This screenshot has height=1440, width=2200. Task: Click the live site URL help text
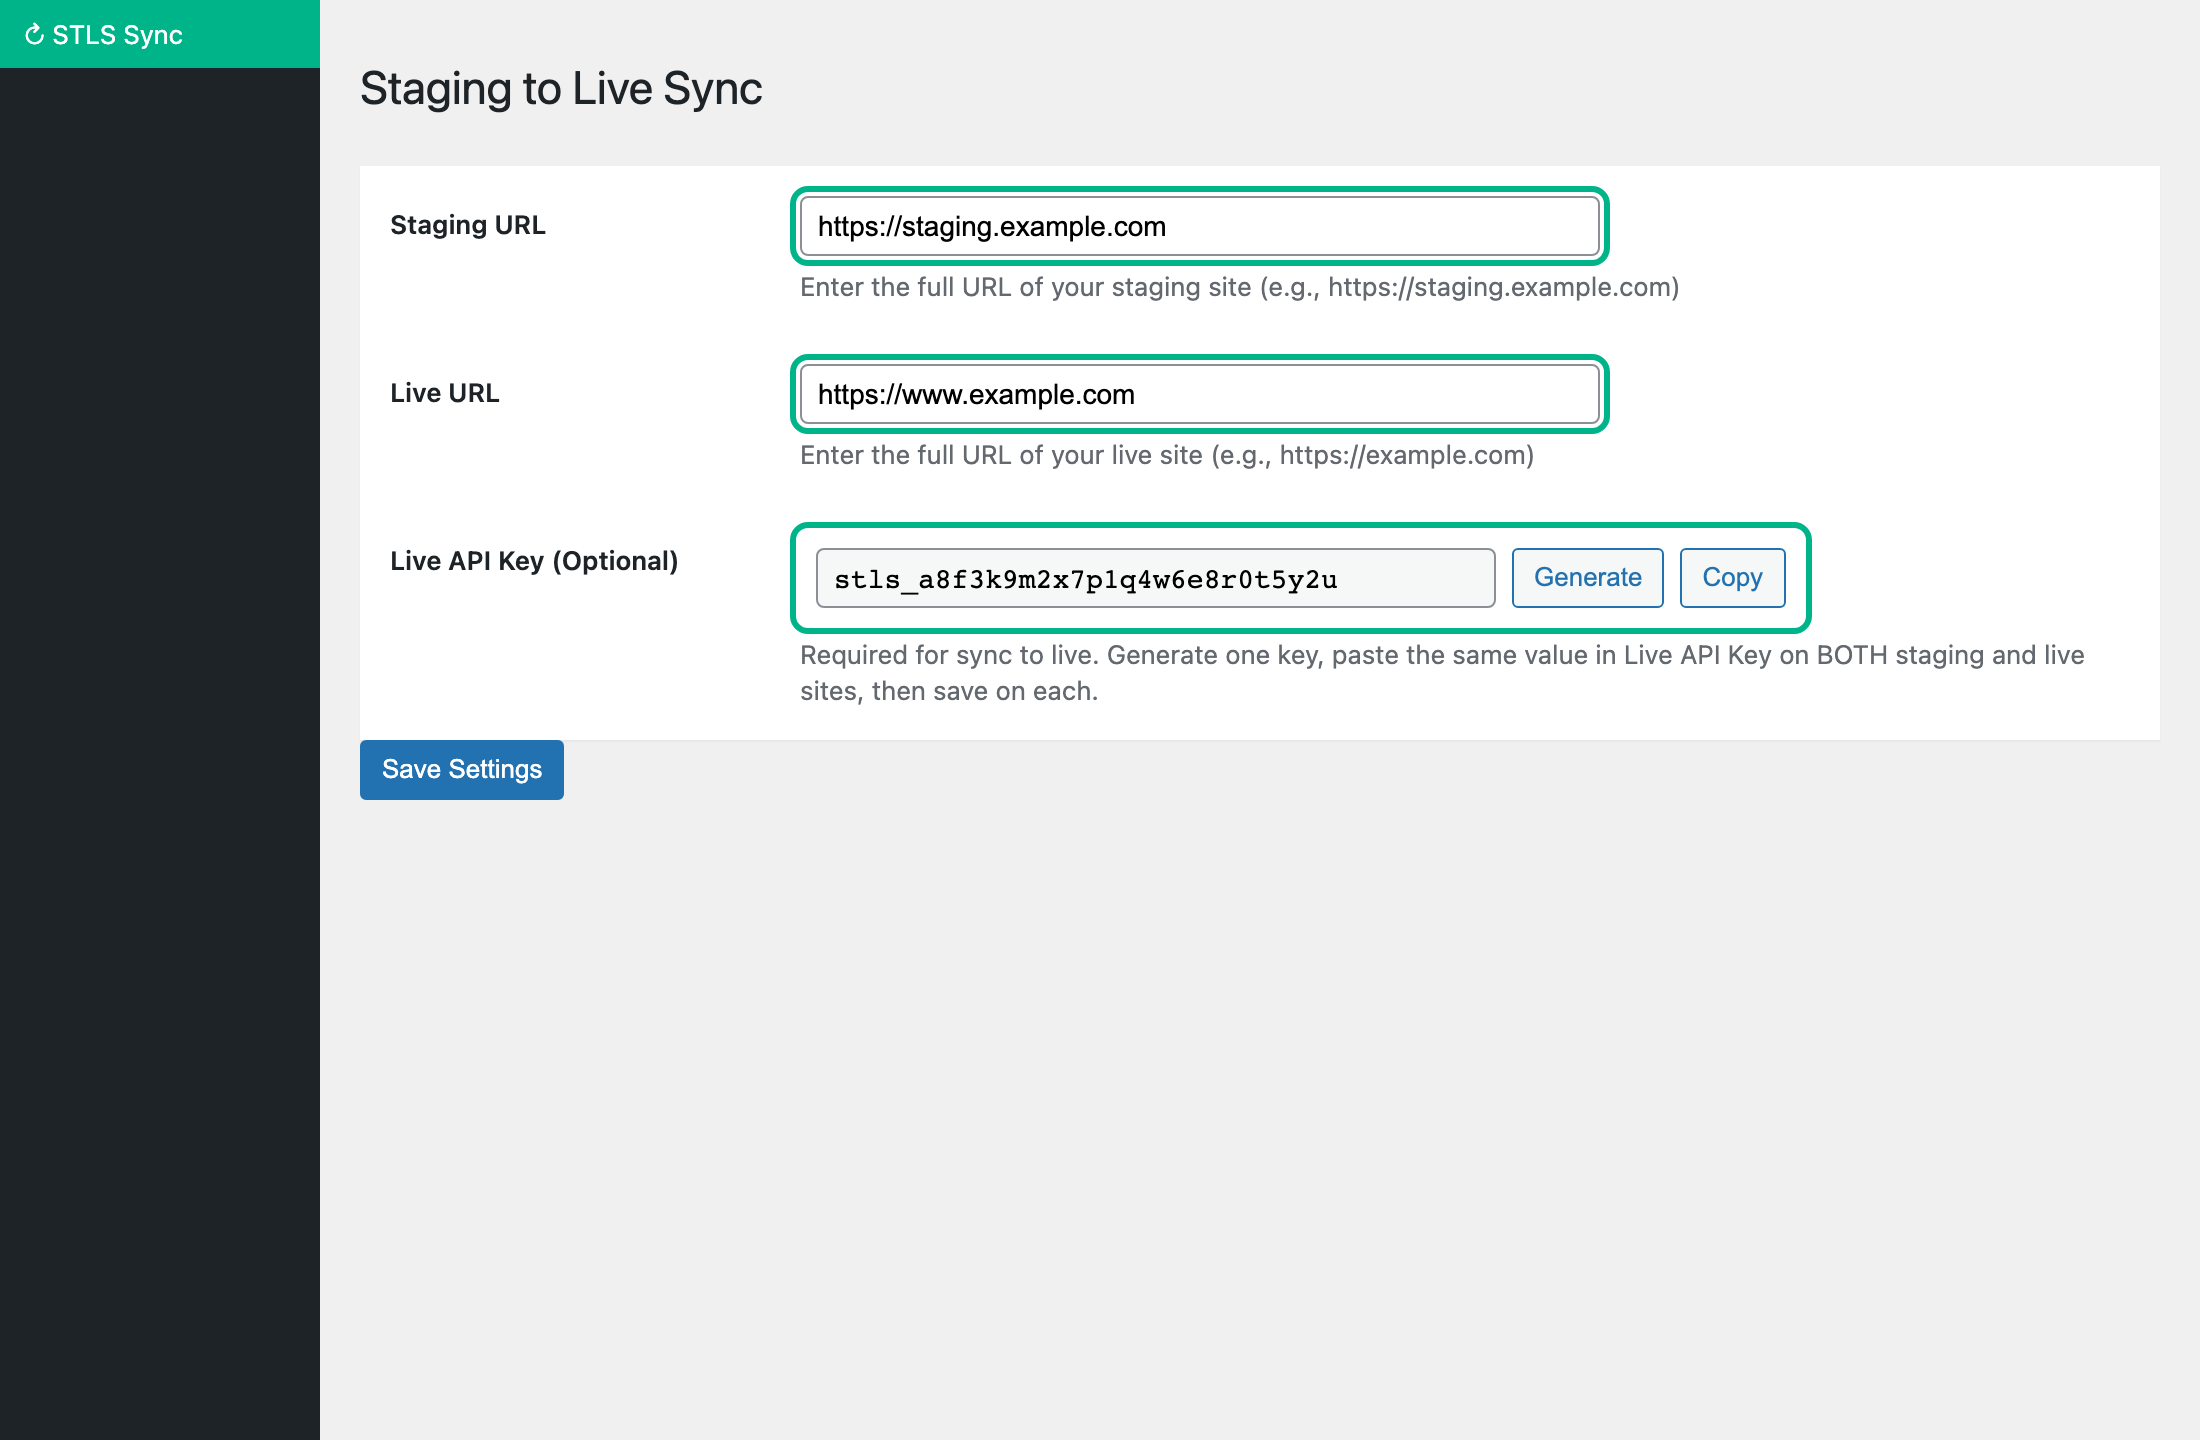1167,455
